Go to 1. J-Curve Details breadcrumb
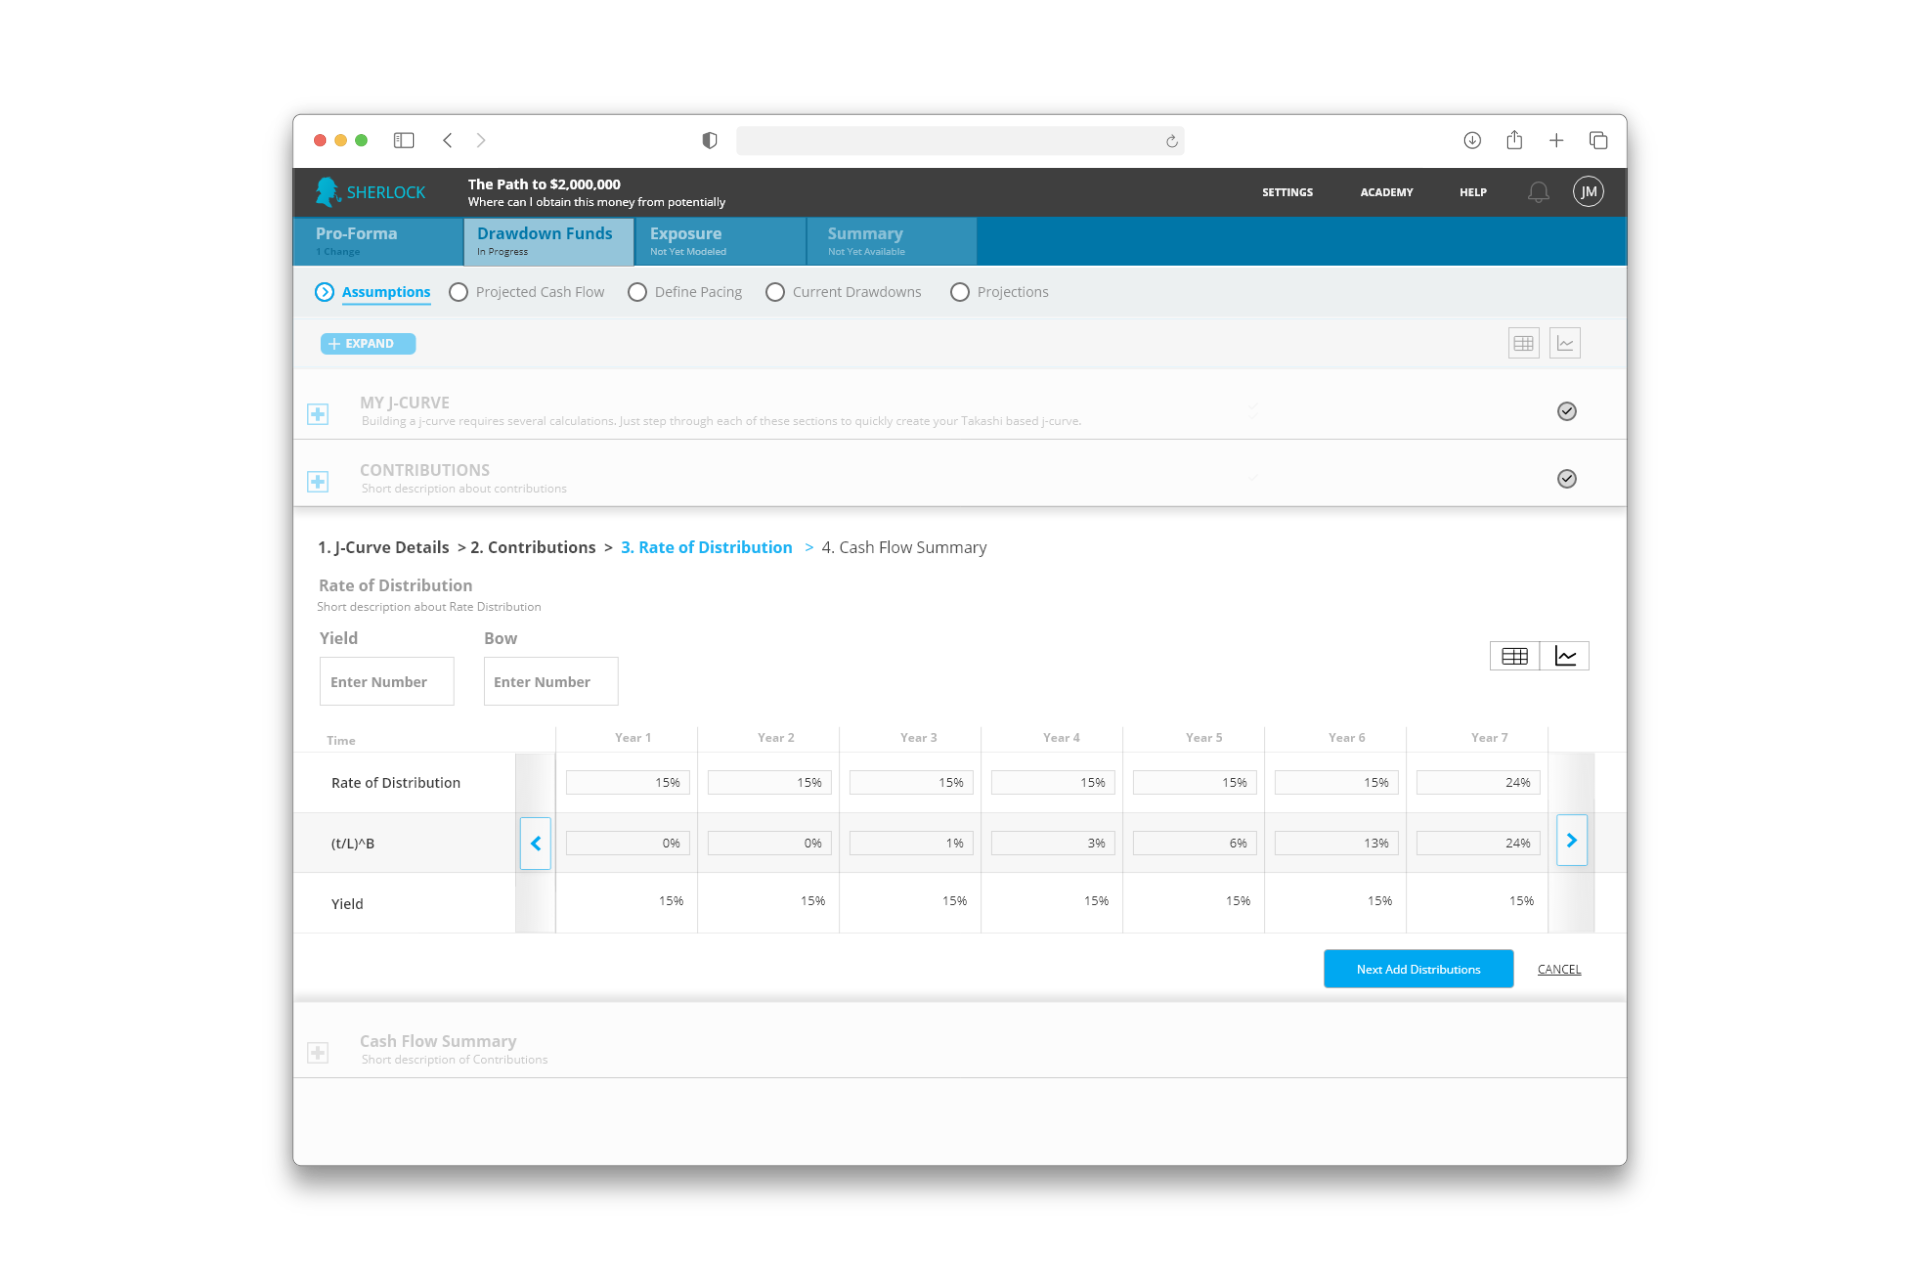 point(383,547)
